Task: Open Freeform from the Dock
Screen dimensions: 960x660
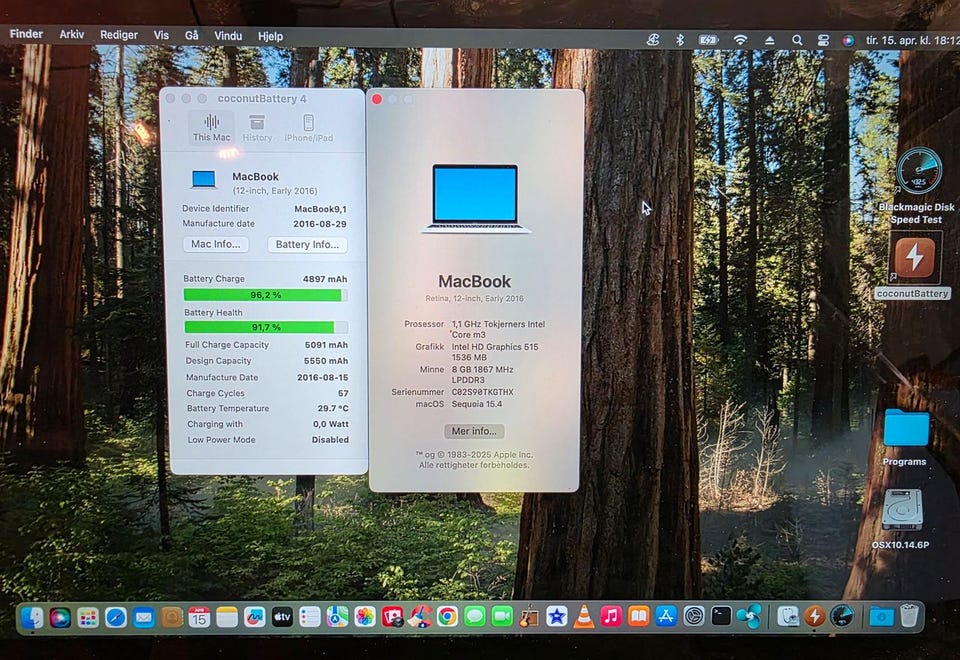Action: [255, 617]
